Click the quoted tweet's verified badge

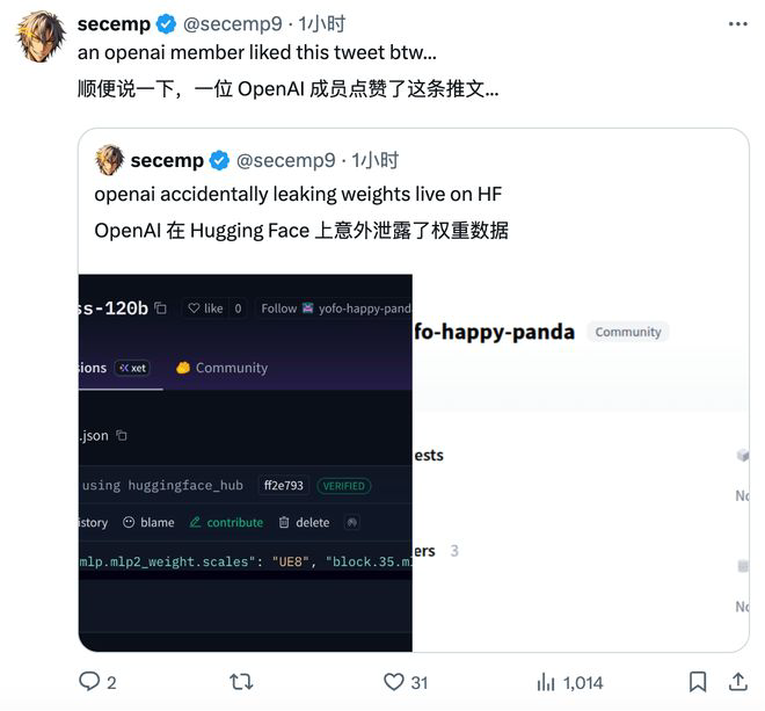click(219, 161)
